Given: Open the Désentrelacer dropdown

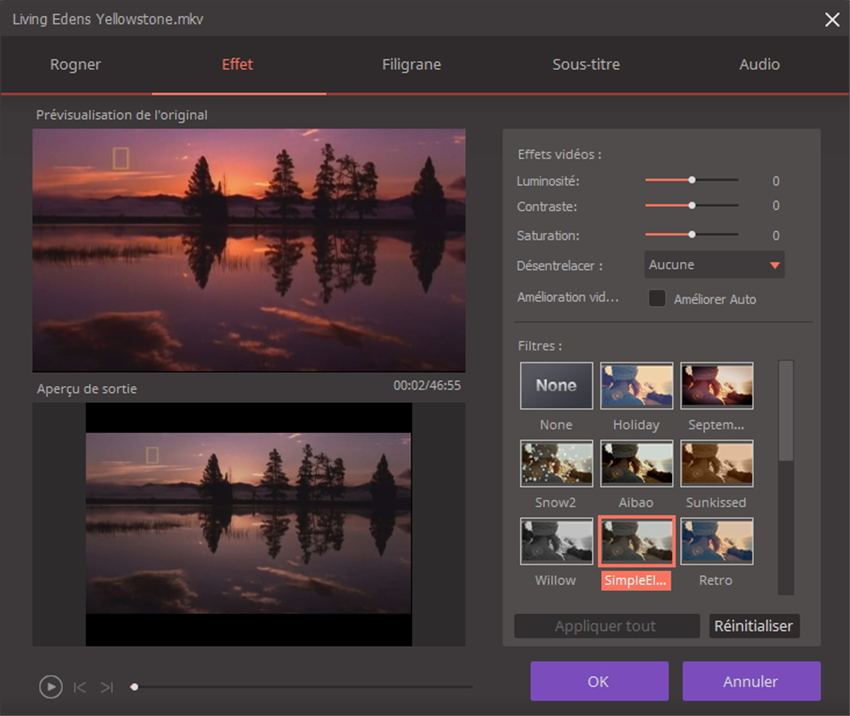Looking at the screenshot, I should point(714,265).
